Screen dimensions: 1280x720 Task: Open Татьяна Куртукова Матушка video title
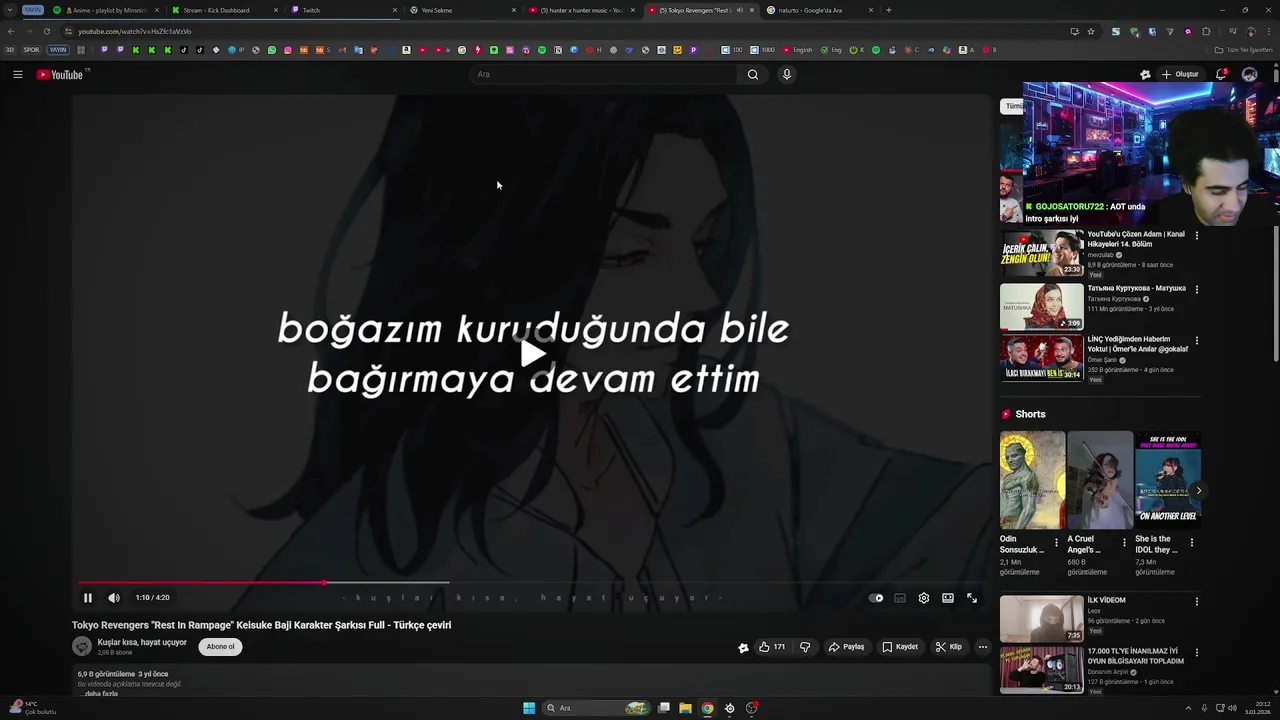(1136, 288)
